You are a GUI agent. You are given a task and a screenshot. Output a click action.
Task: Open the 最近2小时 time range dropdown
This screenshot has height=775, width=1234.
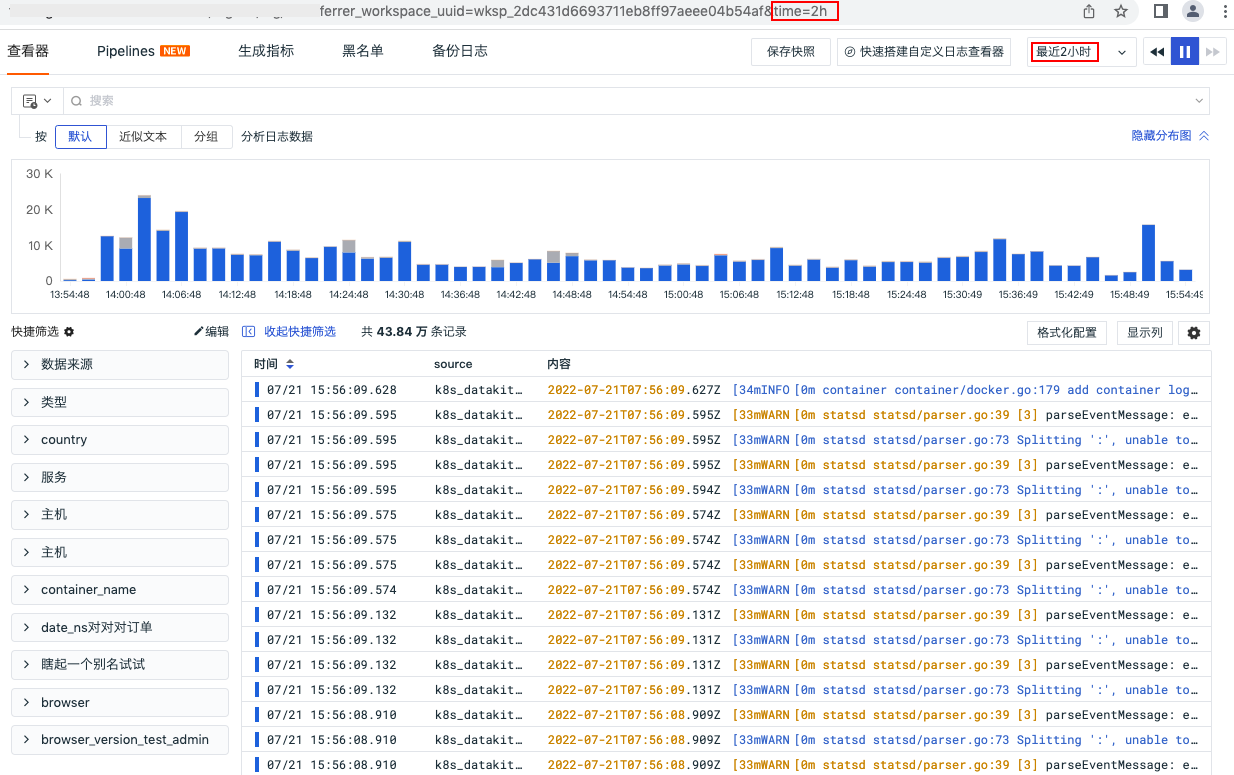pos(1083,52)
